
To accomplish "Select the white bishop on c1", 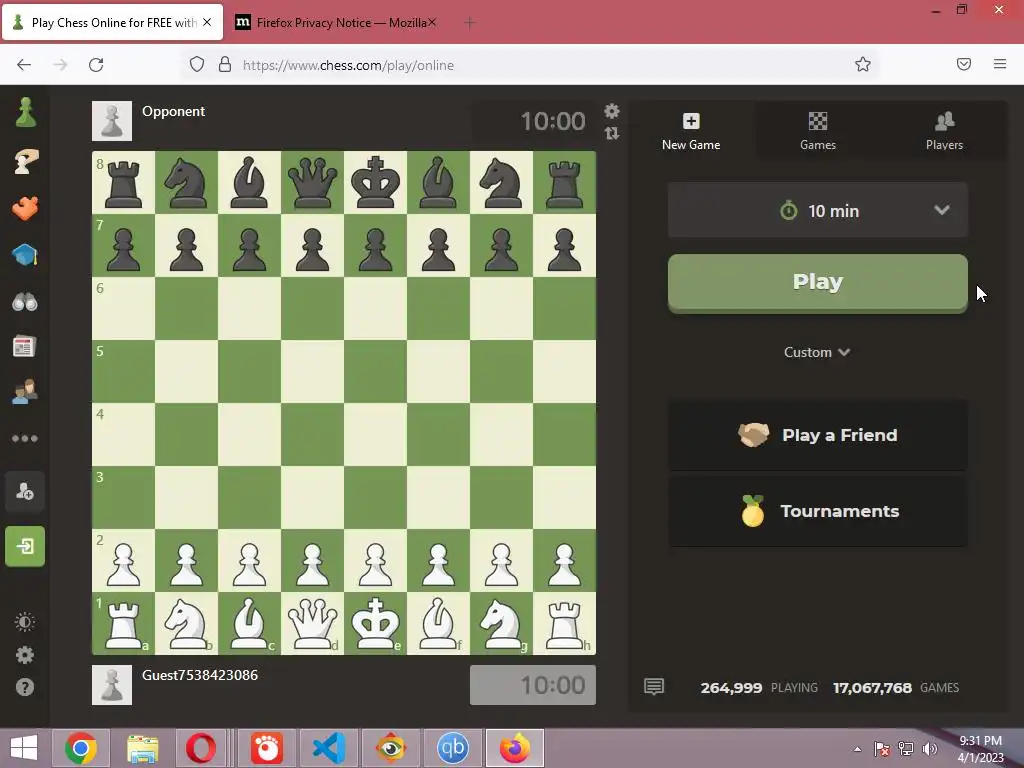I will [249, 624].
